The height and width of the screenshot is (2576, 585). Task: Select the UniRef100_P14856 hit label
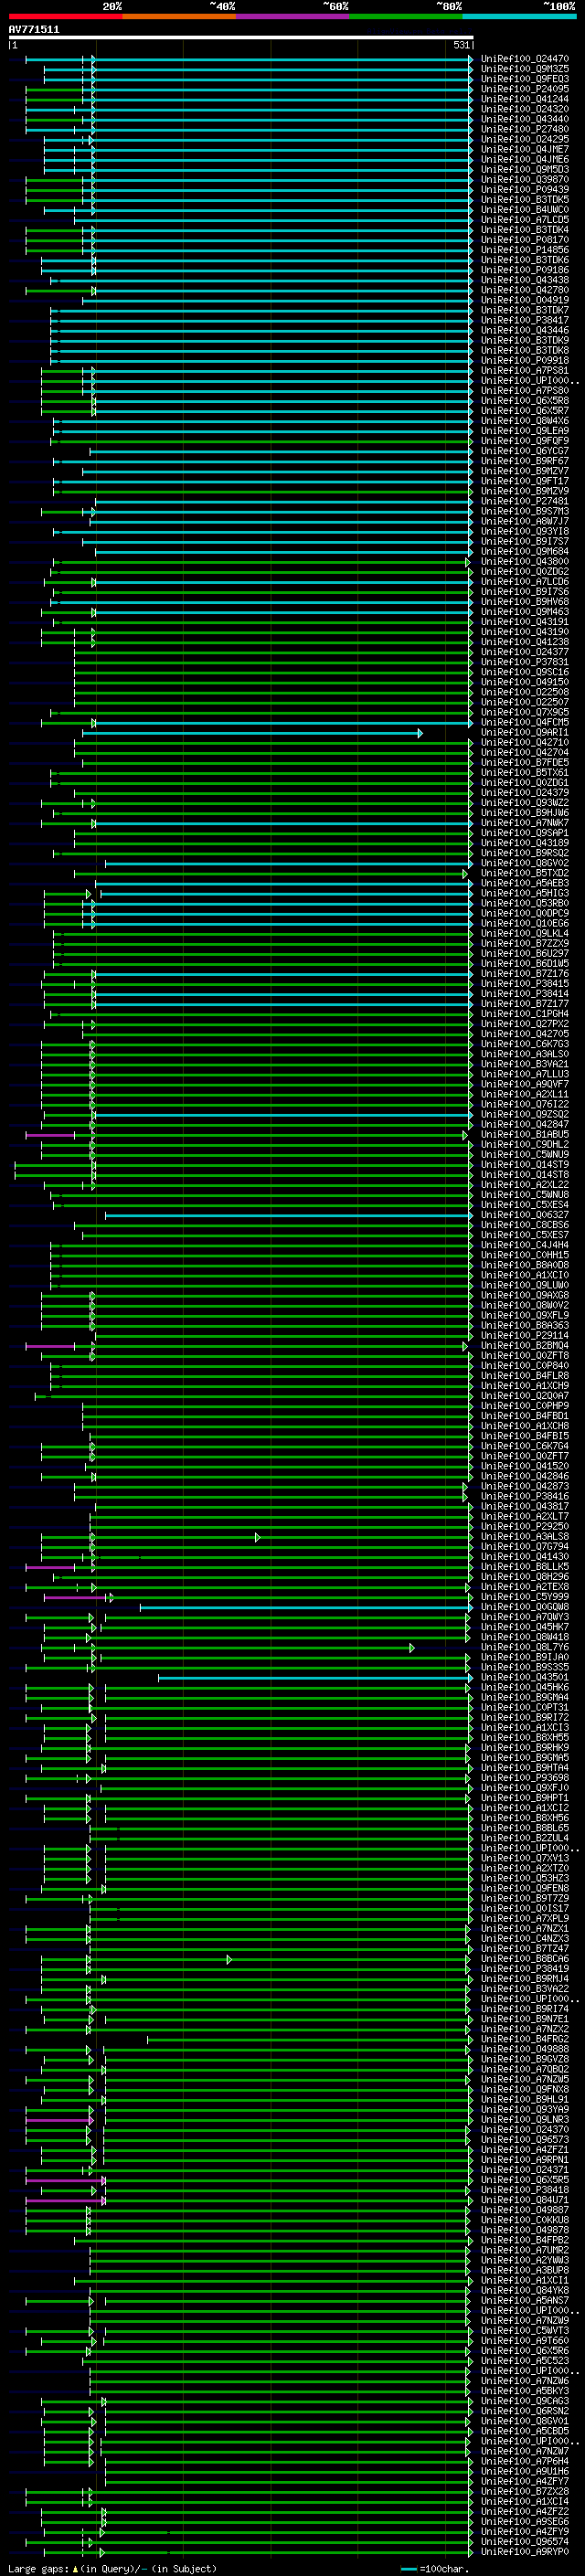pos(525,250)
